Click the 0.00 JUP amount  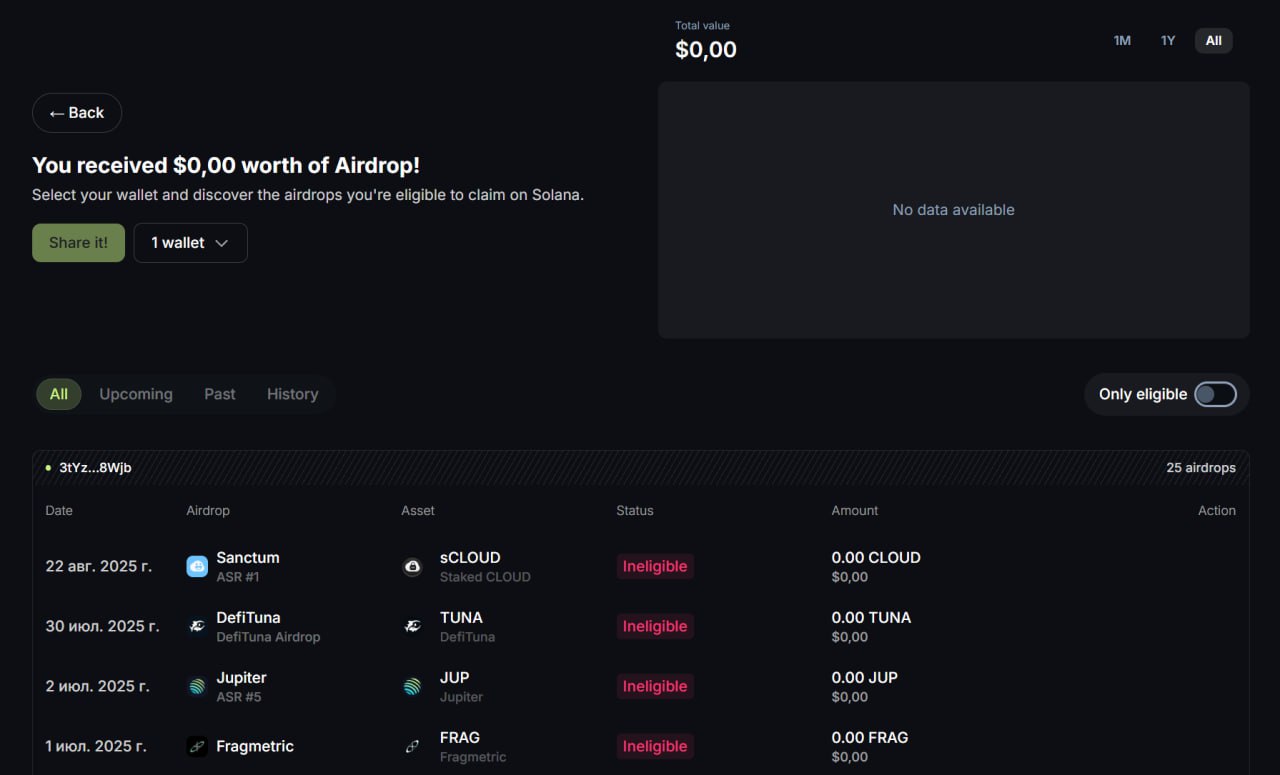coord(865,678)
